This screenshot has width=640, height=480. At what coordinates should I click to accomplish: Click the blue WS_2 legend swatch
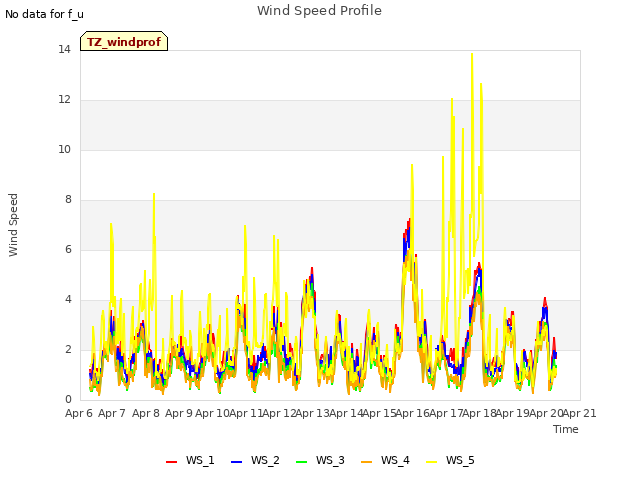[237, 462]
